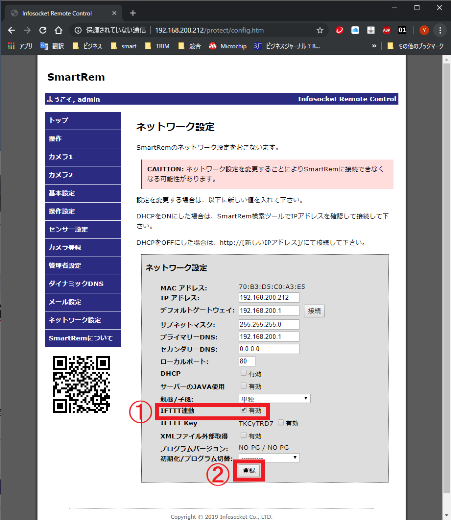This screenshot has height=520, width=451.
Task: Open the カメラ2 menu item
Action: (83, 175)
